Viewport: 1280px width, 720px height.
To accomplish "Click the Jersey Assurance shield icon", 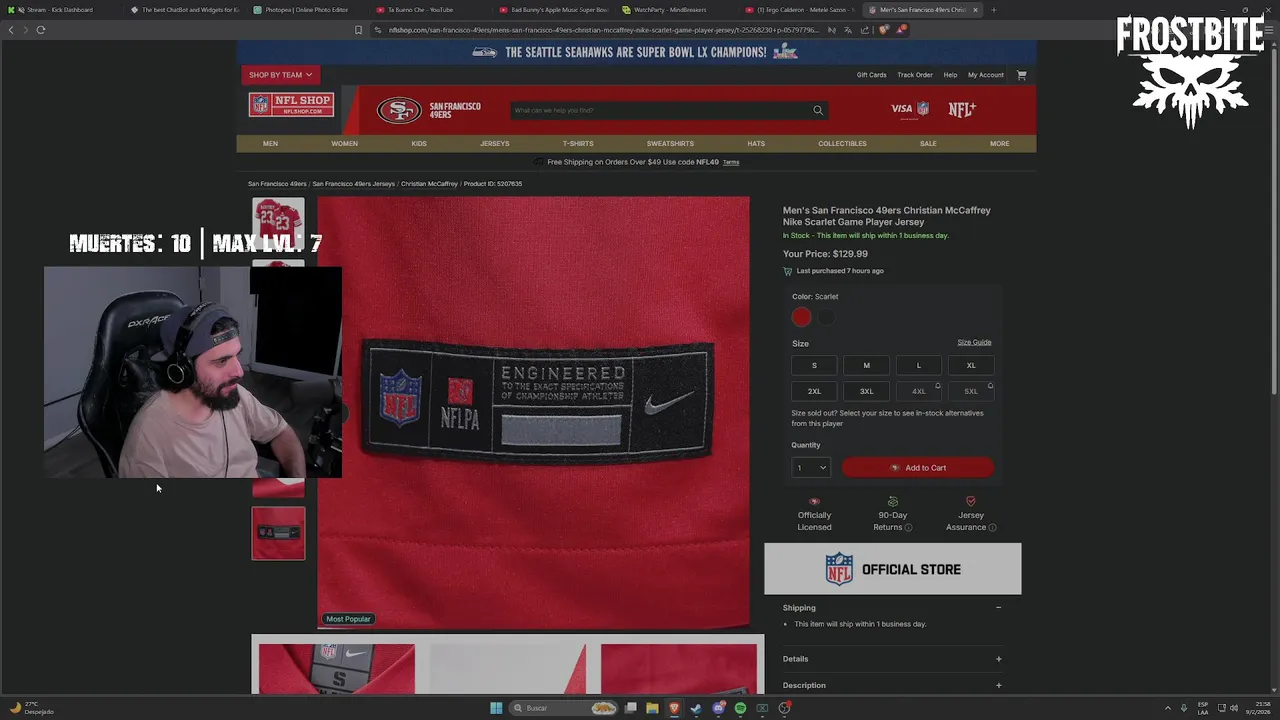I will point(971,501).
